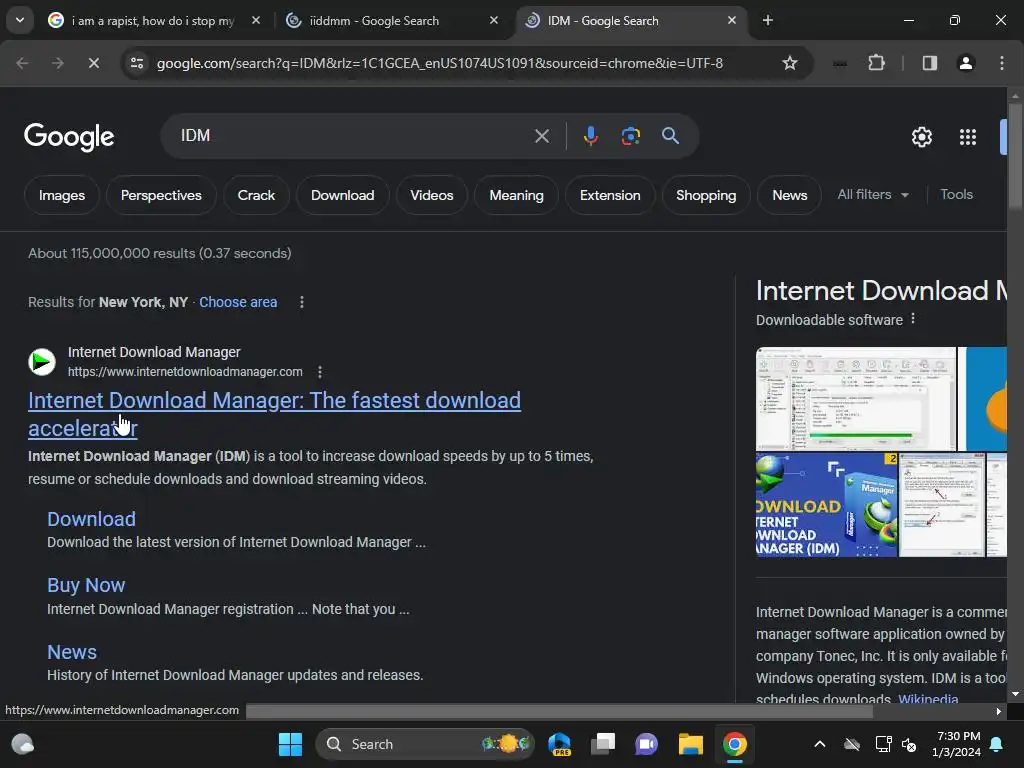Go forward one page
The width and height of the screenshot is (1024, 768).
[58, 63]
